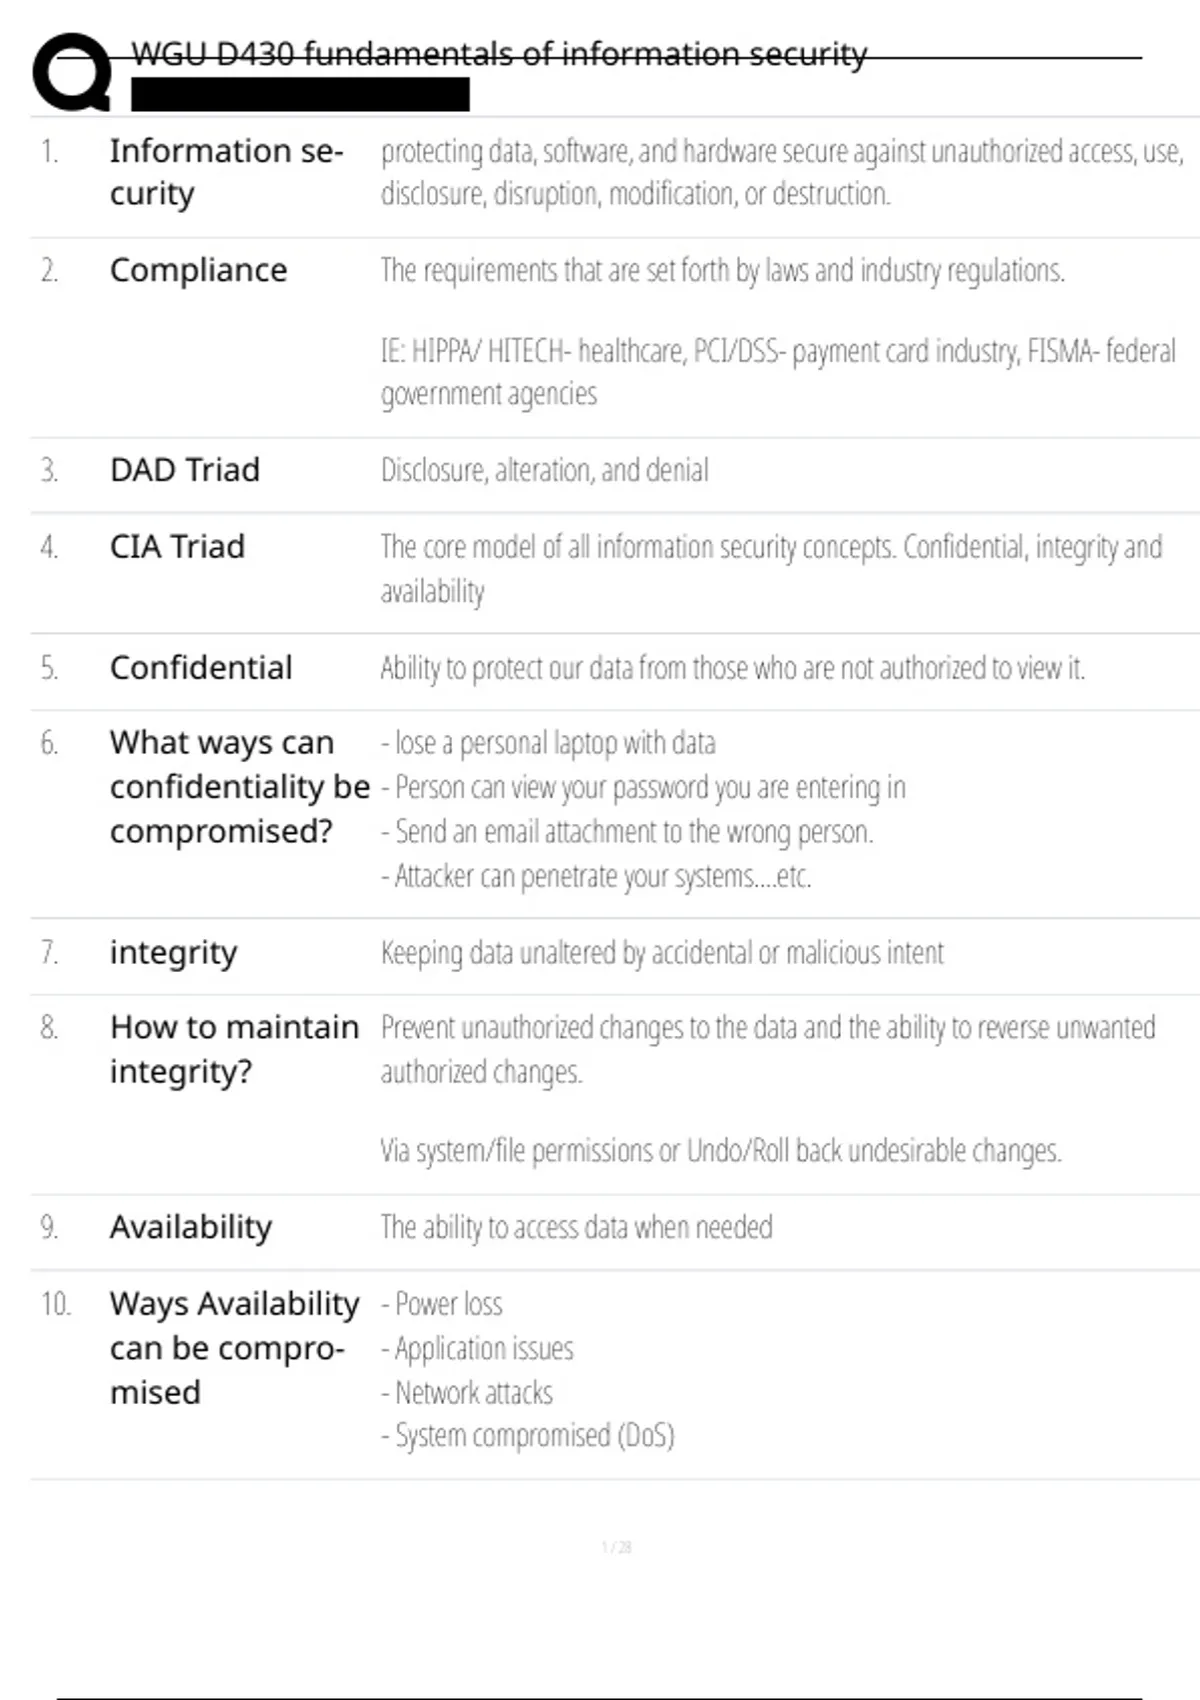Click "The ability to access data when needed"
Screen dimensions: 1200x1700
(576, 1227)
